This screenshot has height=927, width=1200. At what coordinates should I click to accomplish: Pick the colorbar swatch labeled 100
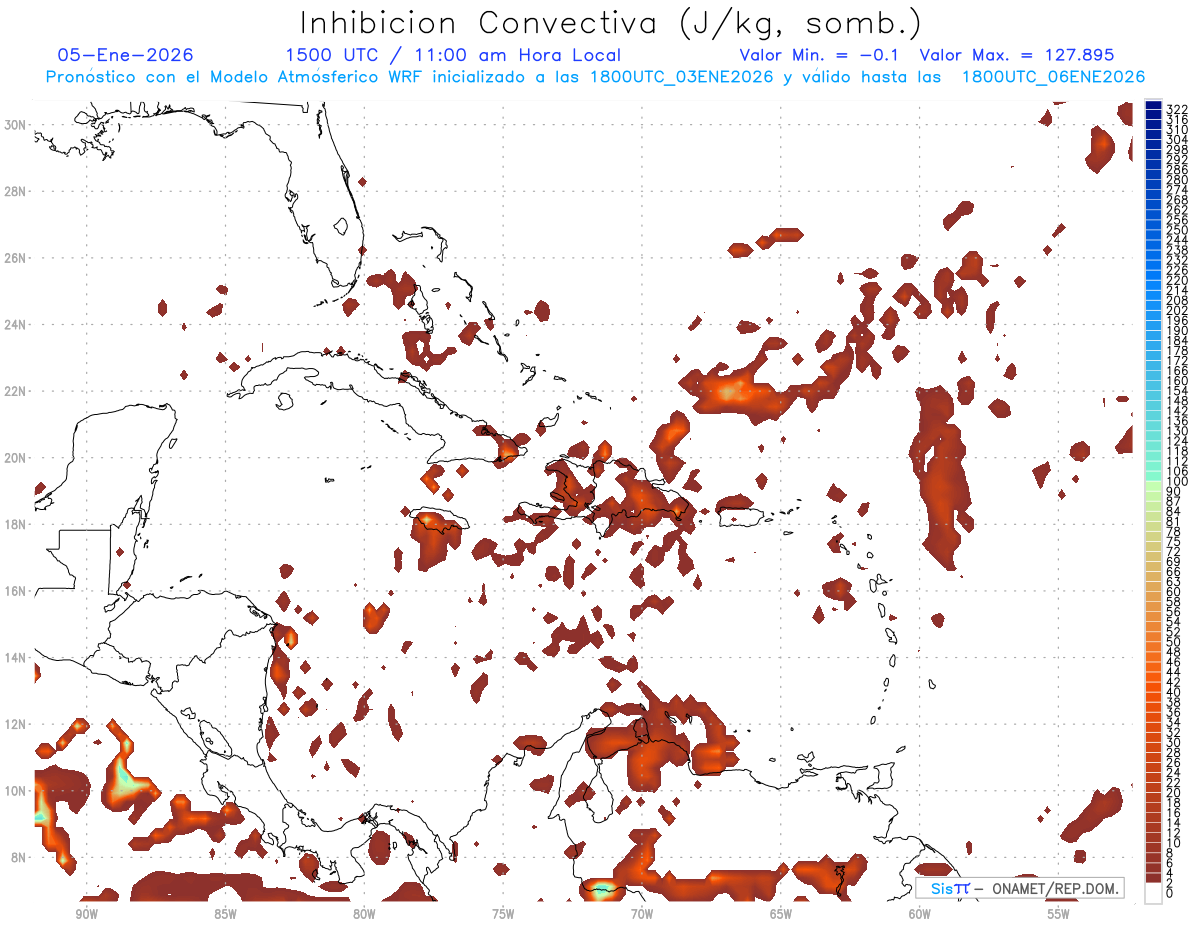click(x=1153, y=482)
